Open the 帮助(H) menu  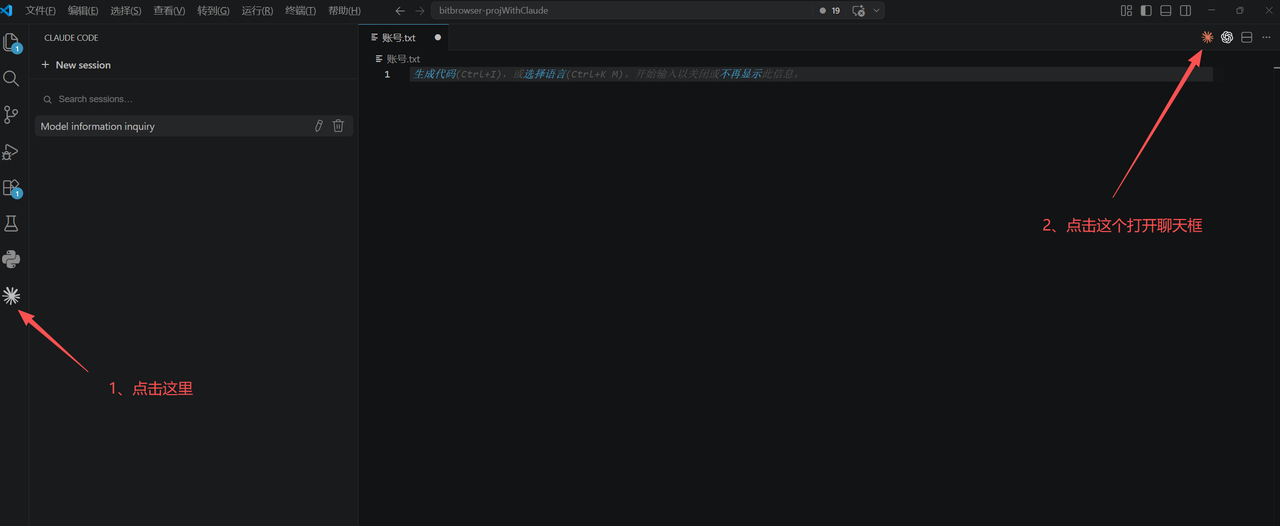point(344,10)
